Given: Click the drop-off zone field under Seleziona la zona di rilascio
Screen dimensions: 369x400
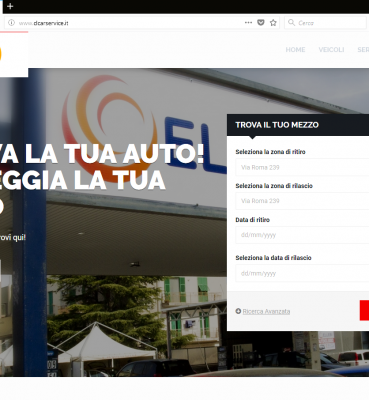Looking at the screenshot, I should [x=302, y=201].
